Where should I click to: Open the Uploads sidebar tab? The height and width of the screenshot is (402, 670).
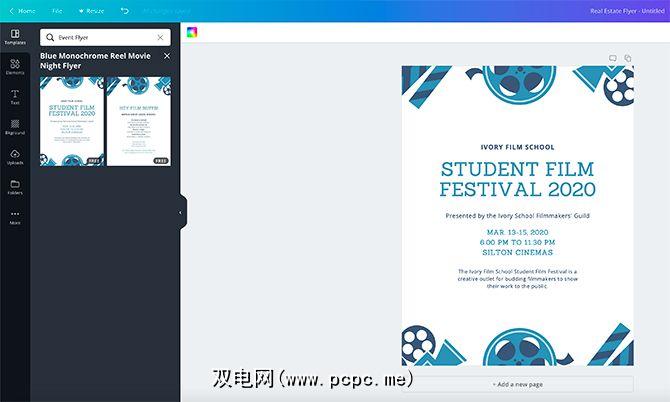tap(15, 157)
